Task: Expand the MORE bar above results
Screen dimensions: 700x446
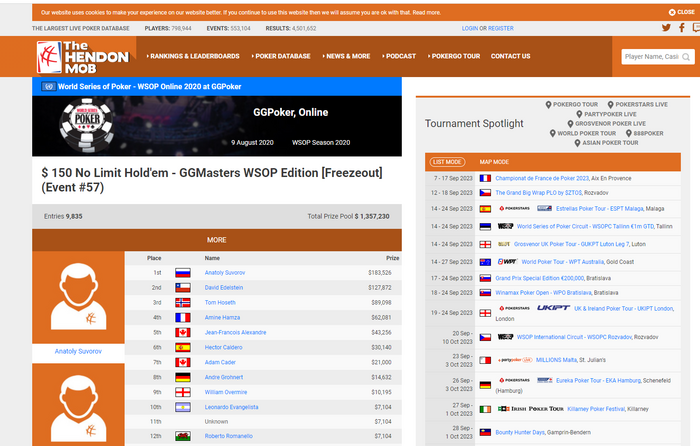Action: [217, 240]
